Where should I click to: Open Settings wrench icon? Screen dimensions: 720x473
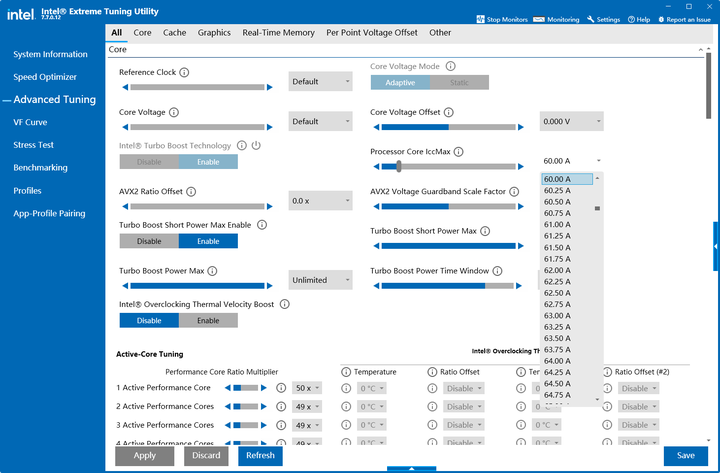(x=591, y=19)
